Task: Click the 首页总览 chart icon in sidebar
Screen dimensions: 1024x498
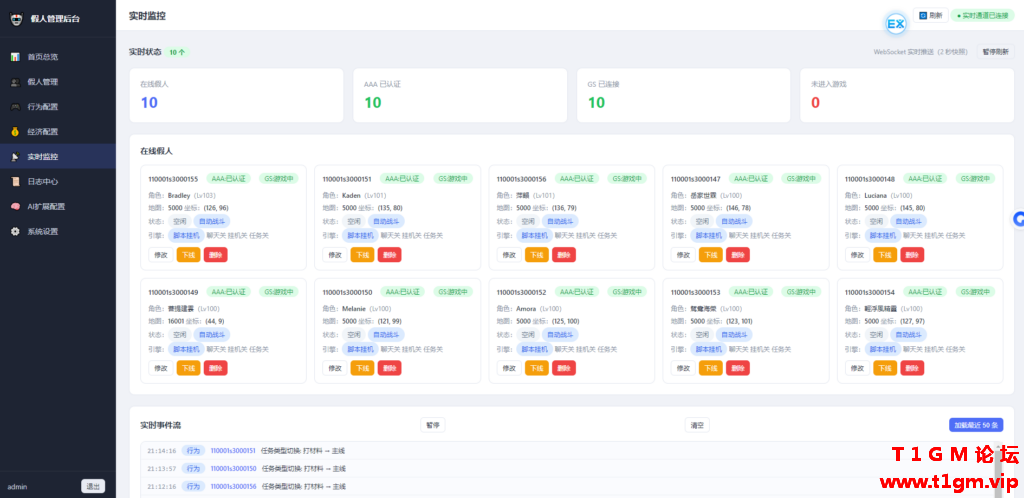Action: pos(15,57)
